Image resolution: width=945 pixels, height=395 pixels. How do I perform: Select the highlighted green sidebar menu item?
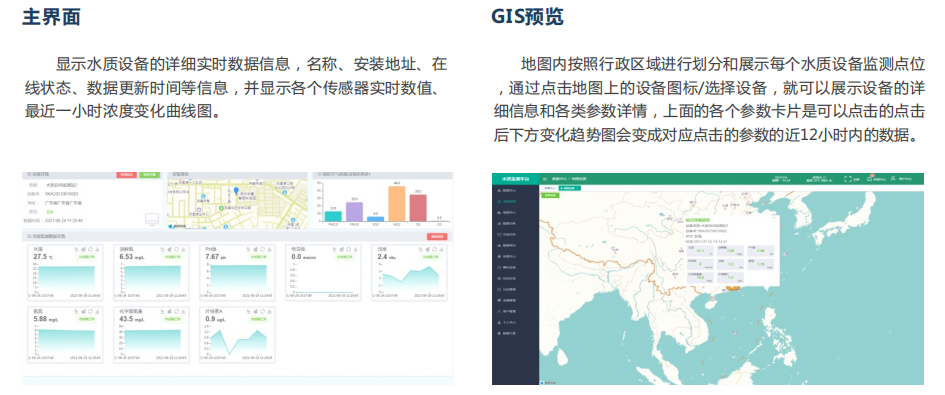(x=507, y=201)
